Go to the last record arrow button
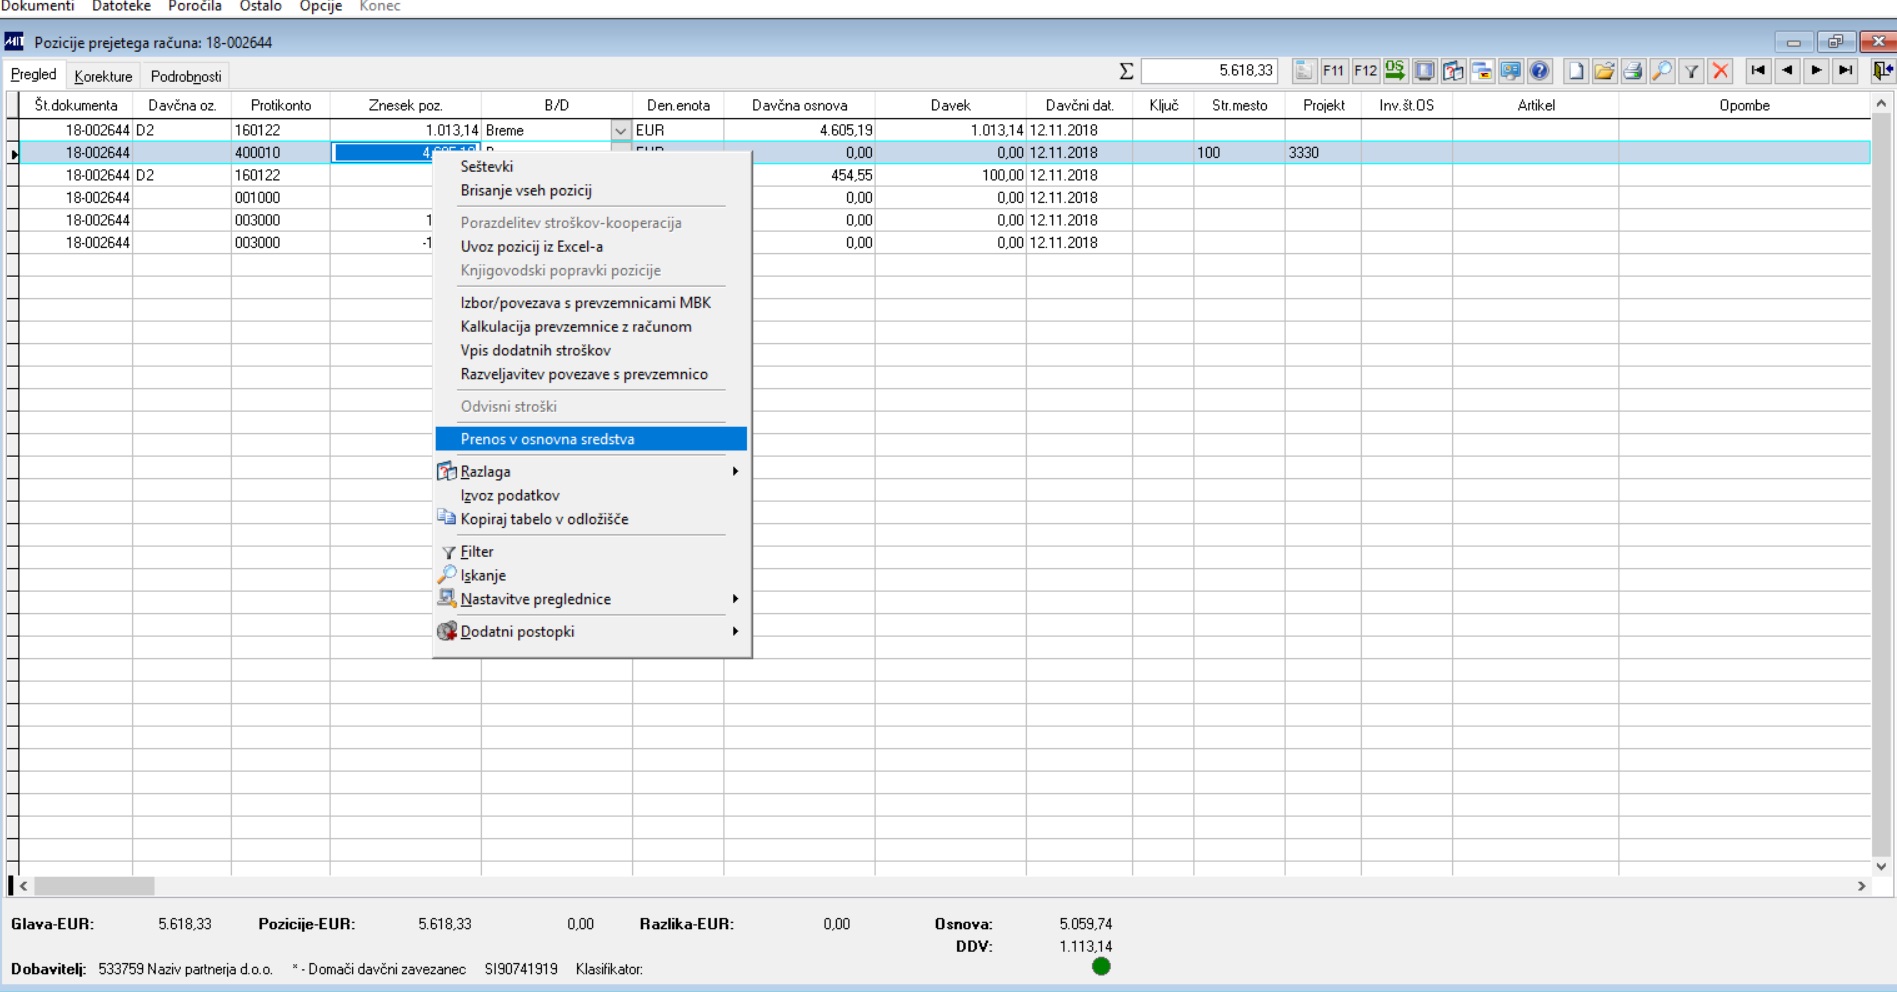Screen dimensions: 1897x992 click(1846, 71)
